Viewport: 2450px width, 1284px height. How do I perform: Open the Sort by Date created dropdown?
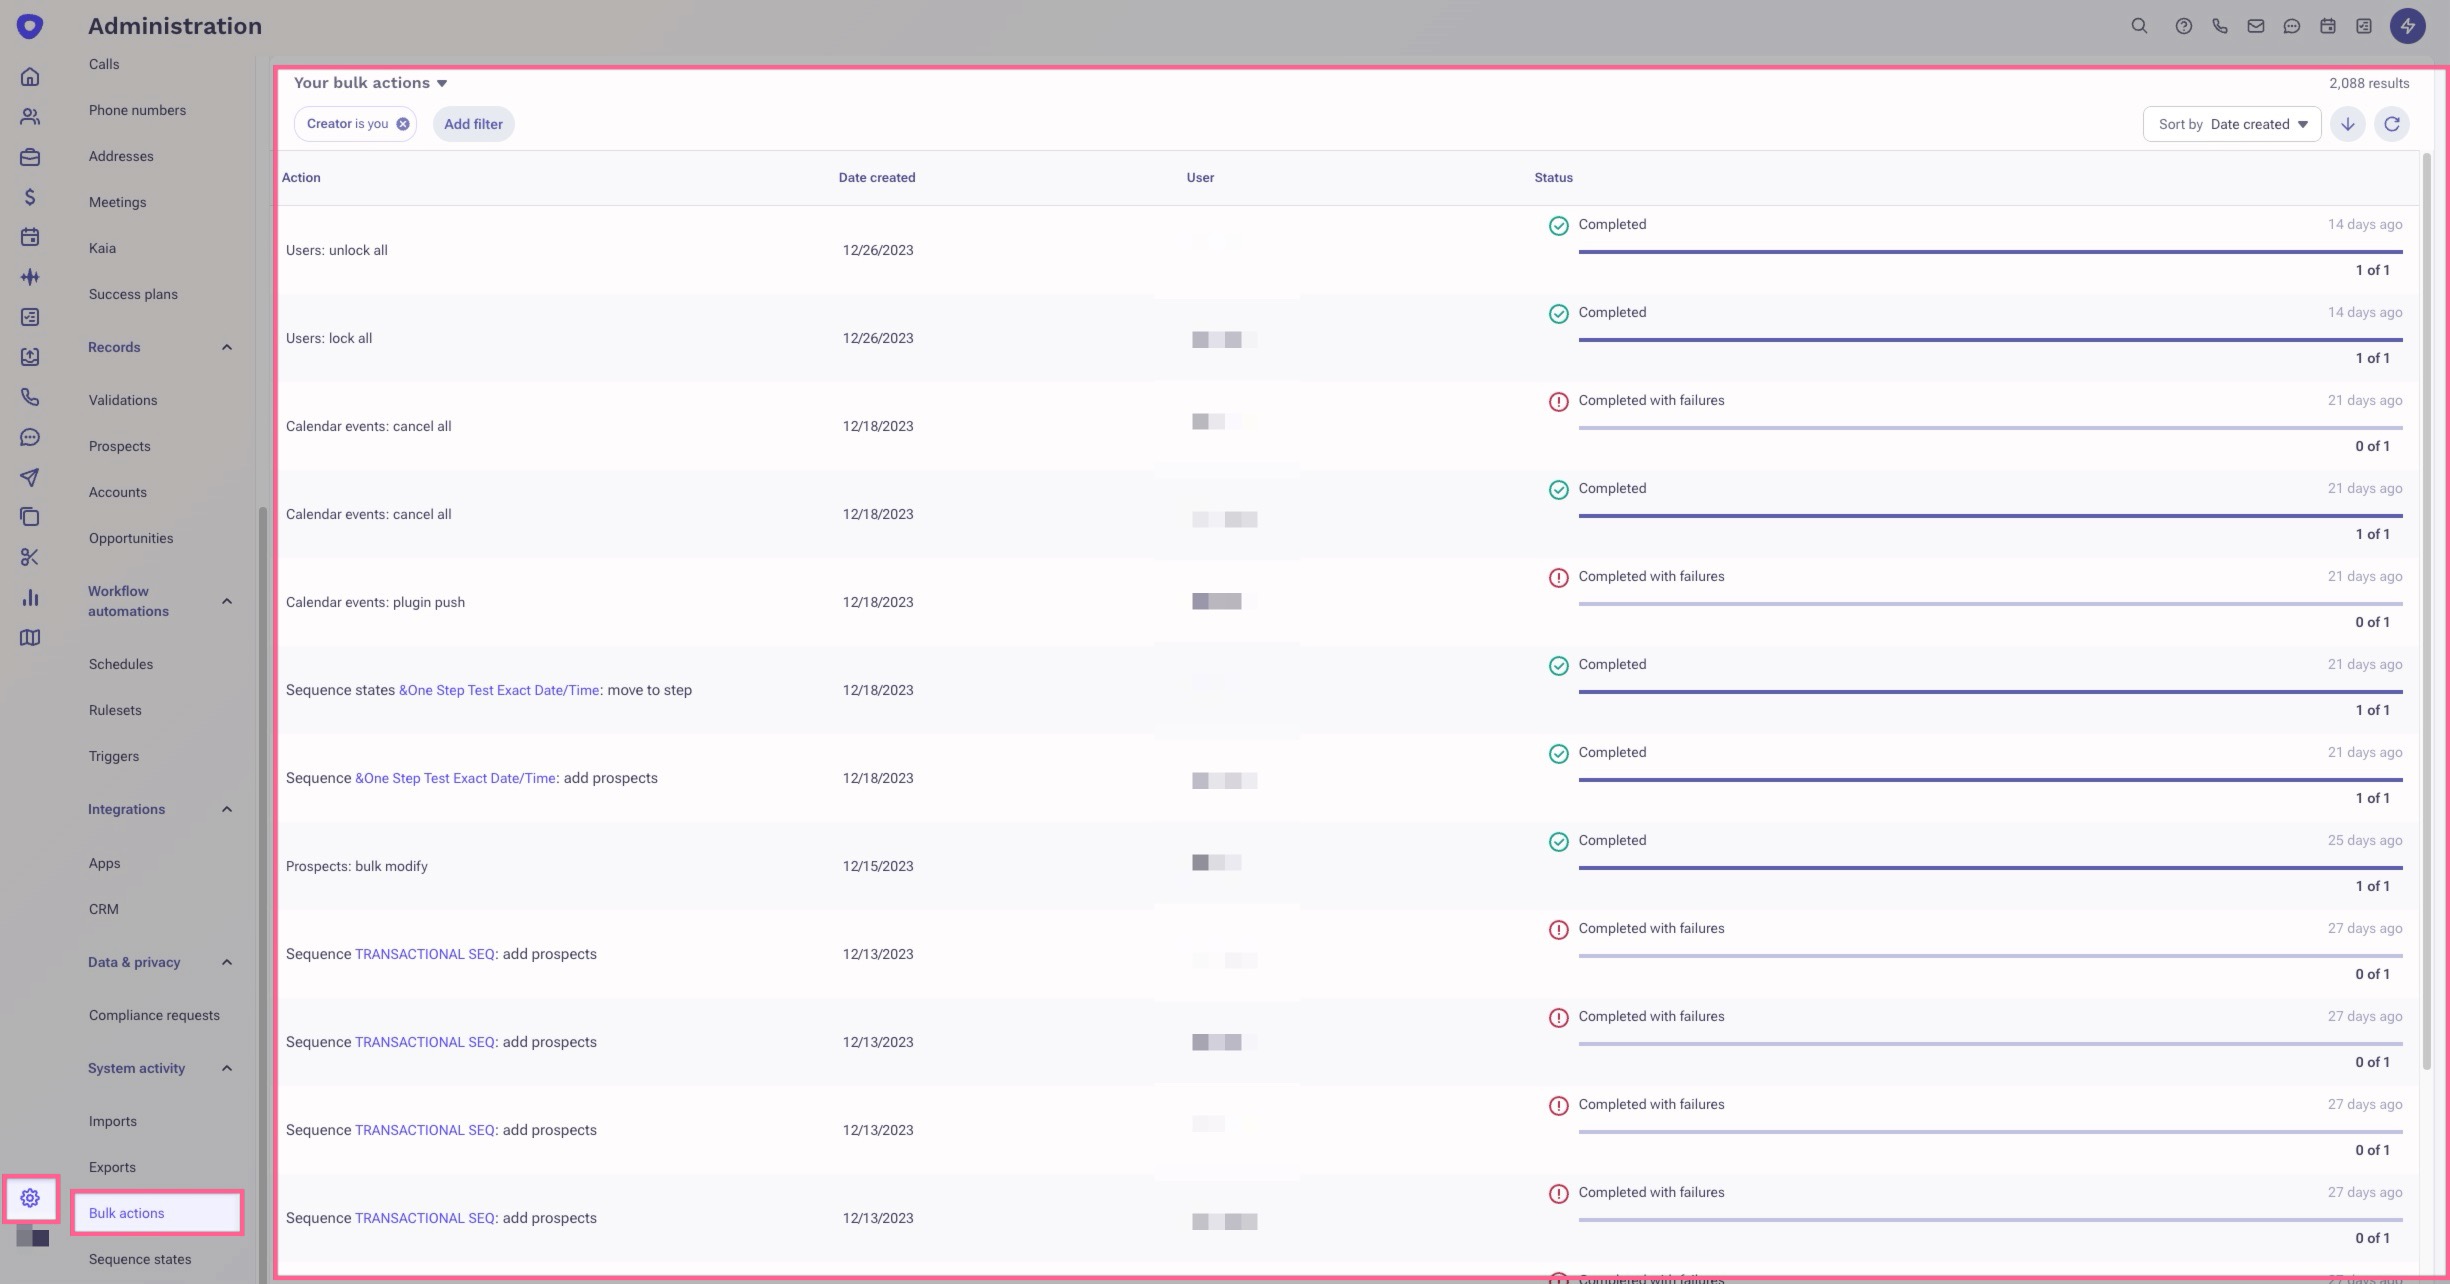(2231, 124)
